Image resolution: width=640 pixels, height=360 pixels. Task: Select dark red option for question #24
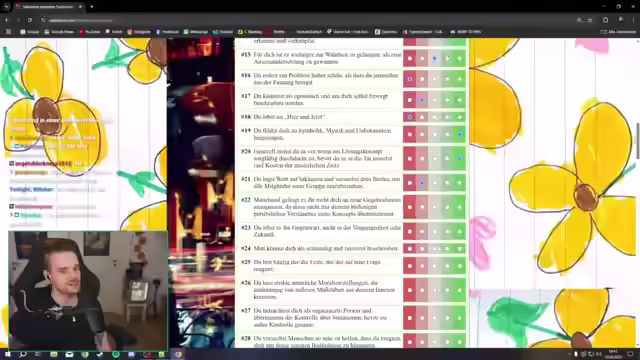pyautogui.click(x=409, y=249)
